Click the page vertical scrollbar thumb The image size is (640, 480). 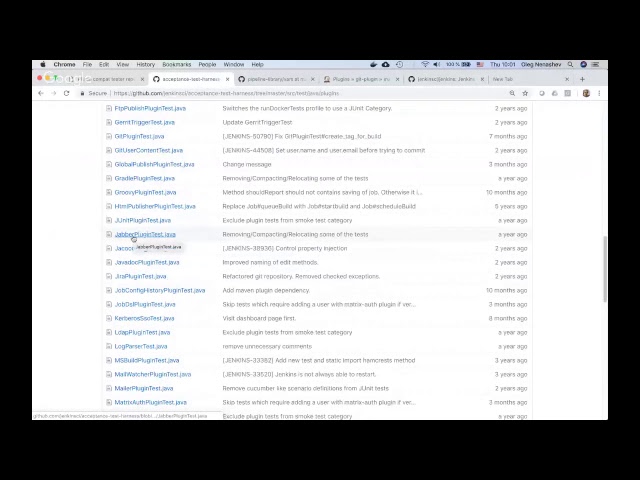(604, 269)
